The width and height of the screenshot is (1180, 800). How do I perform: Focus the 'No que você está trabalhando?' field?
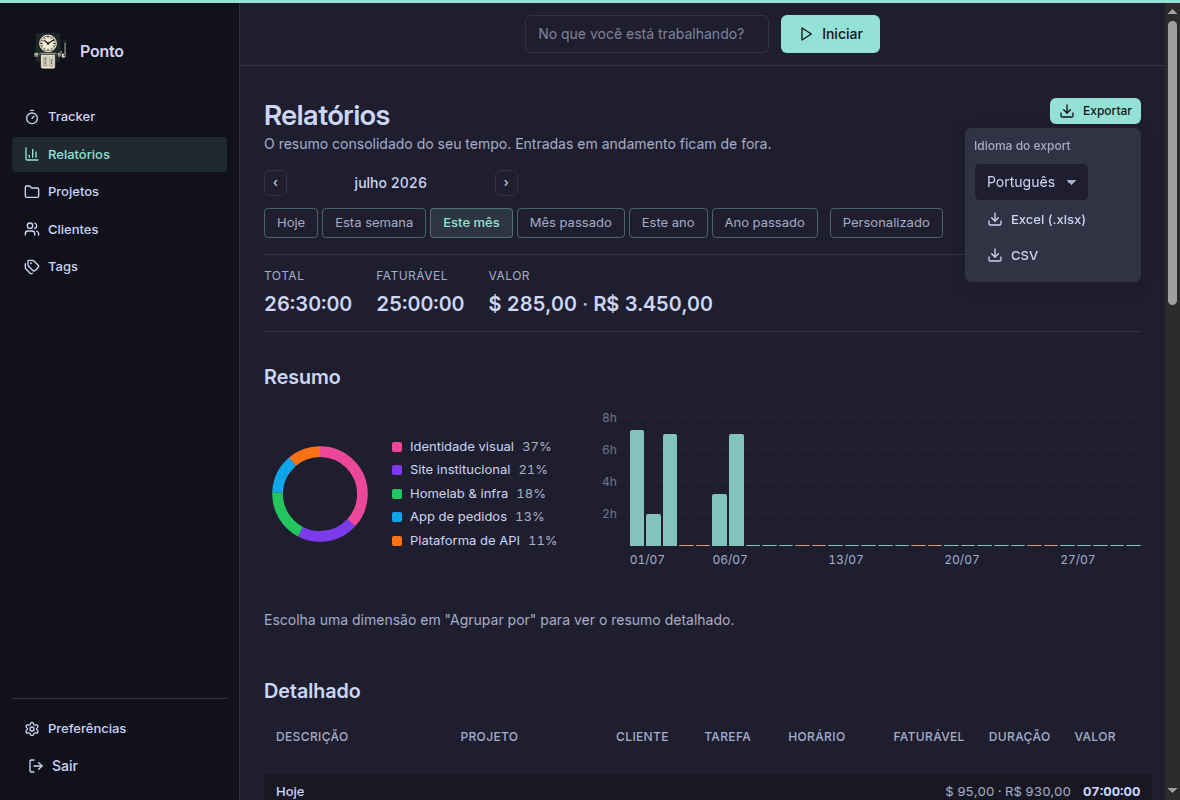click(646, 34)
